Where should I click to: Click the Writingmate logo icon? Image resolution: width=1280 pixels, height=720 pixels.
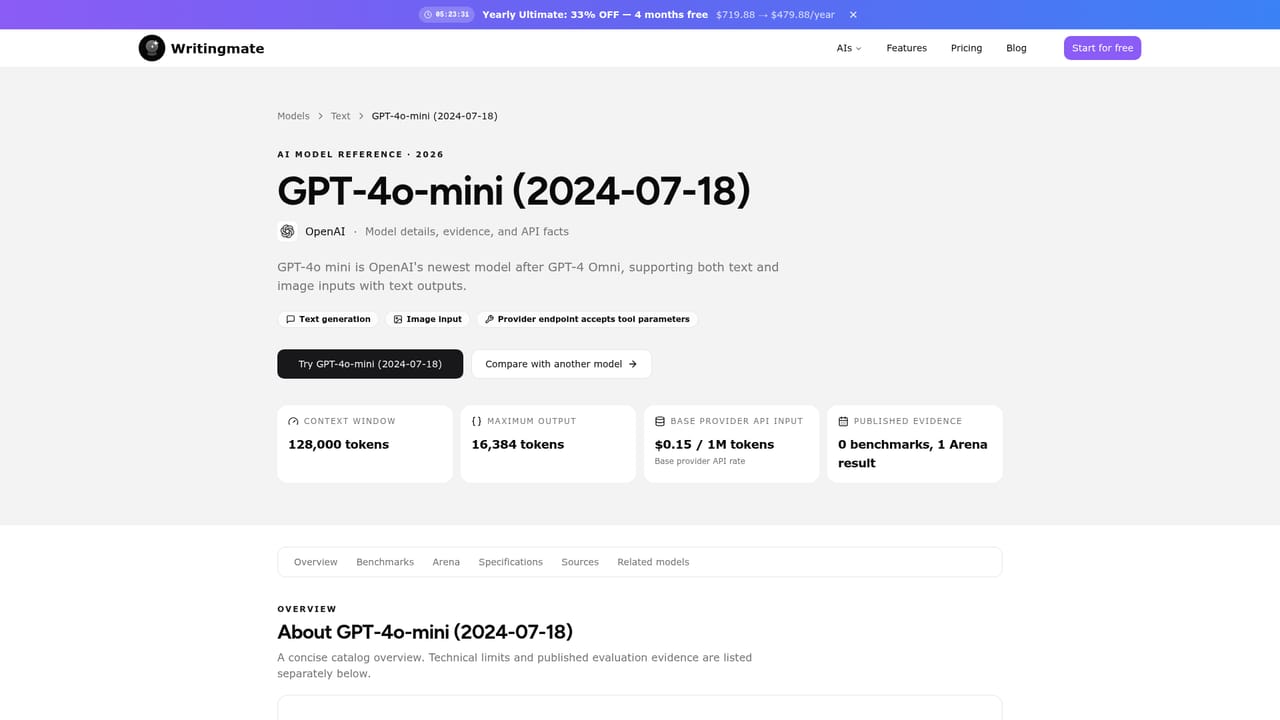tap(152, 48)
